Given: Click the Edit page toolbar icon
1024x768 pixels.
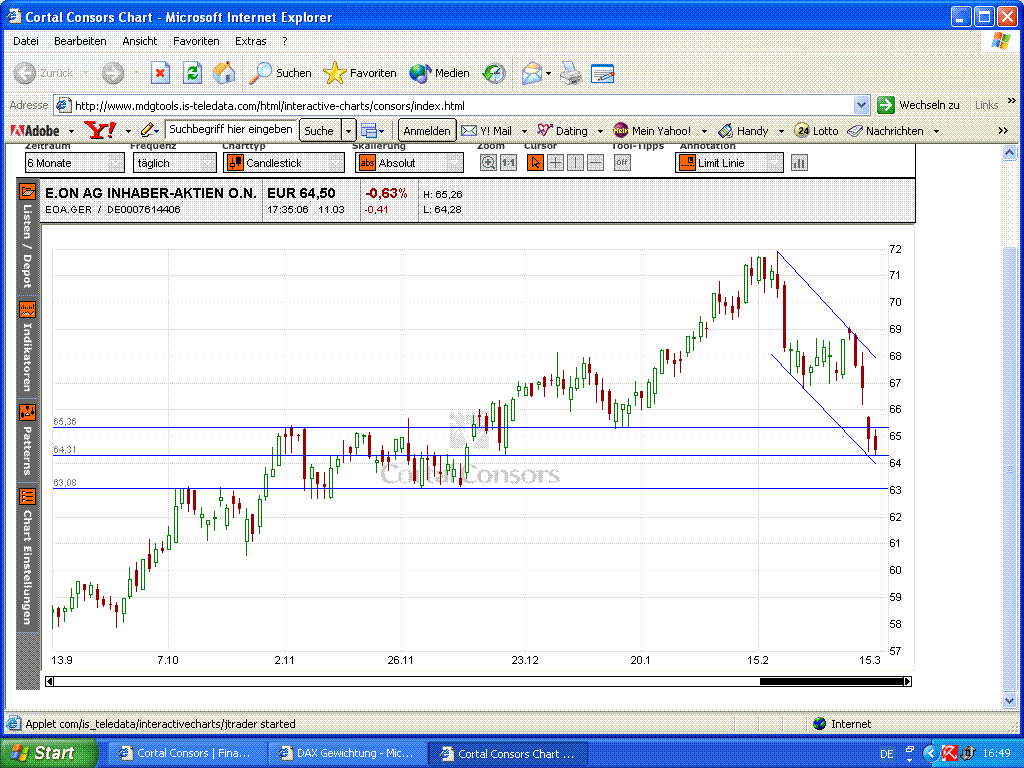Looking at the screenshot, I should [x=602, y=73].
